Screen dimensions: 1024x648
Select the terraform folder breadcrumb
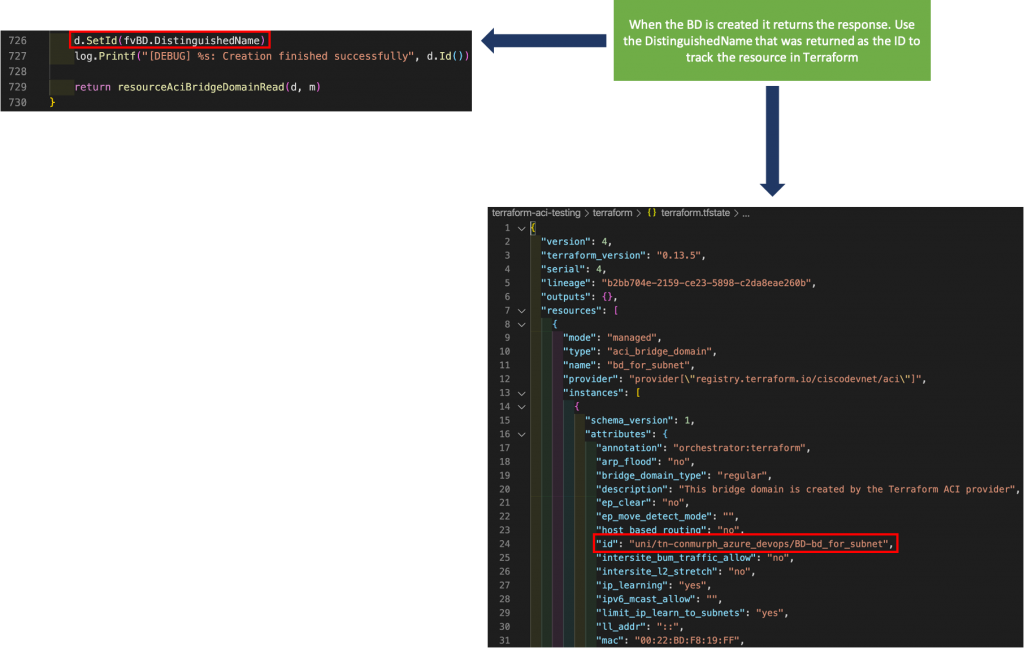click(x=612, y=213)
